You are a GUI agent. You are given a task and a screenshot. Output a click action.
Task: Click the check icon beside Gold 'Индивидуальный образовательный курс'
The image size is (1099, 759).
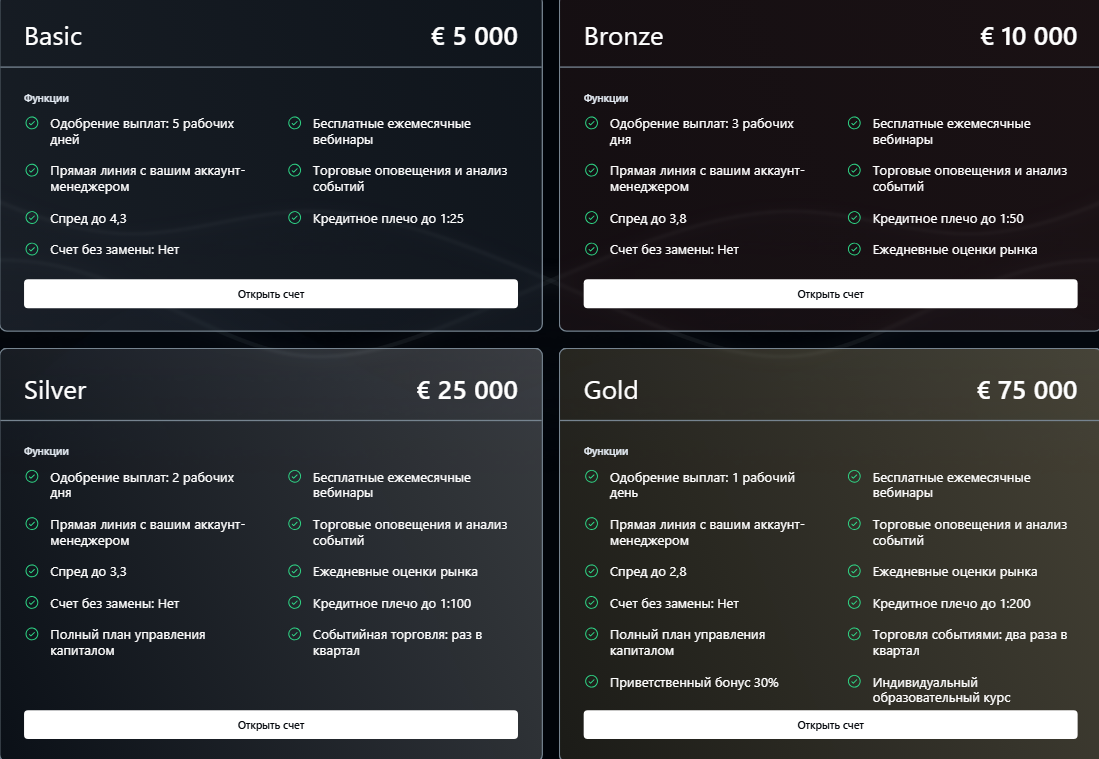[854, 682]
